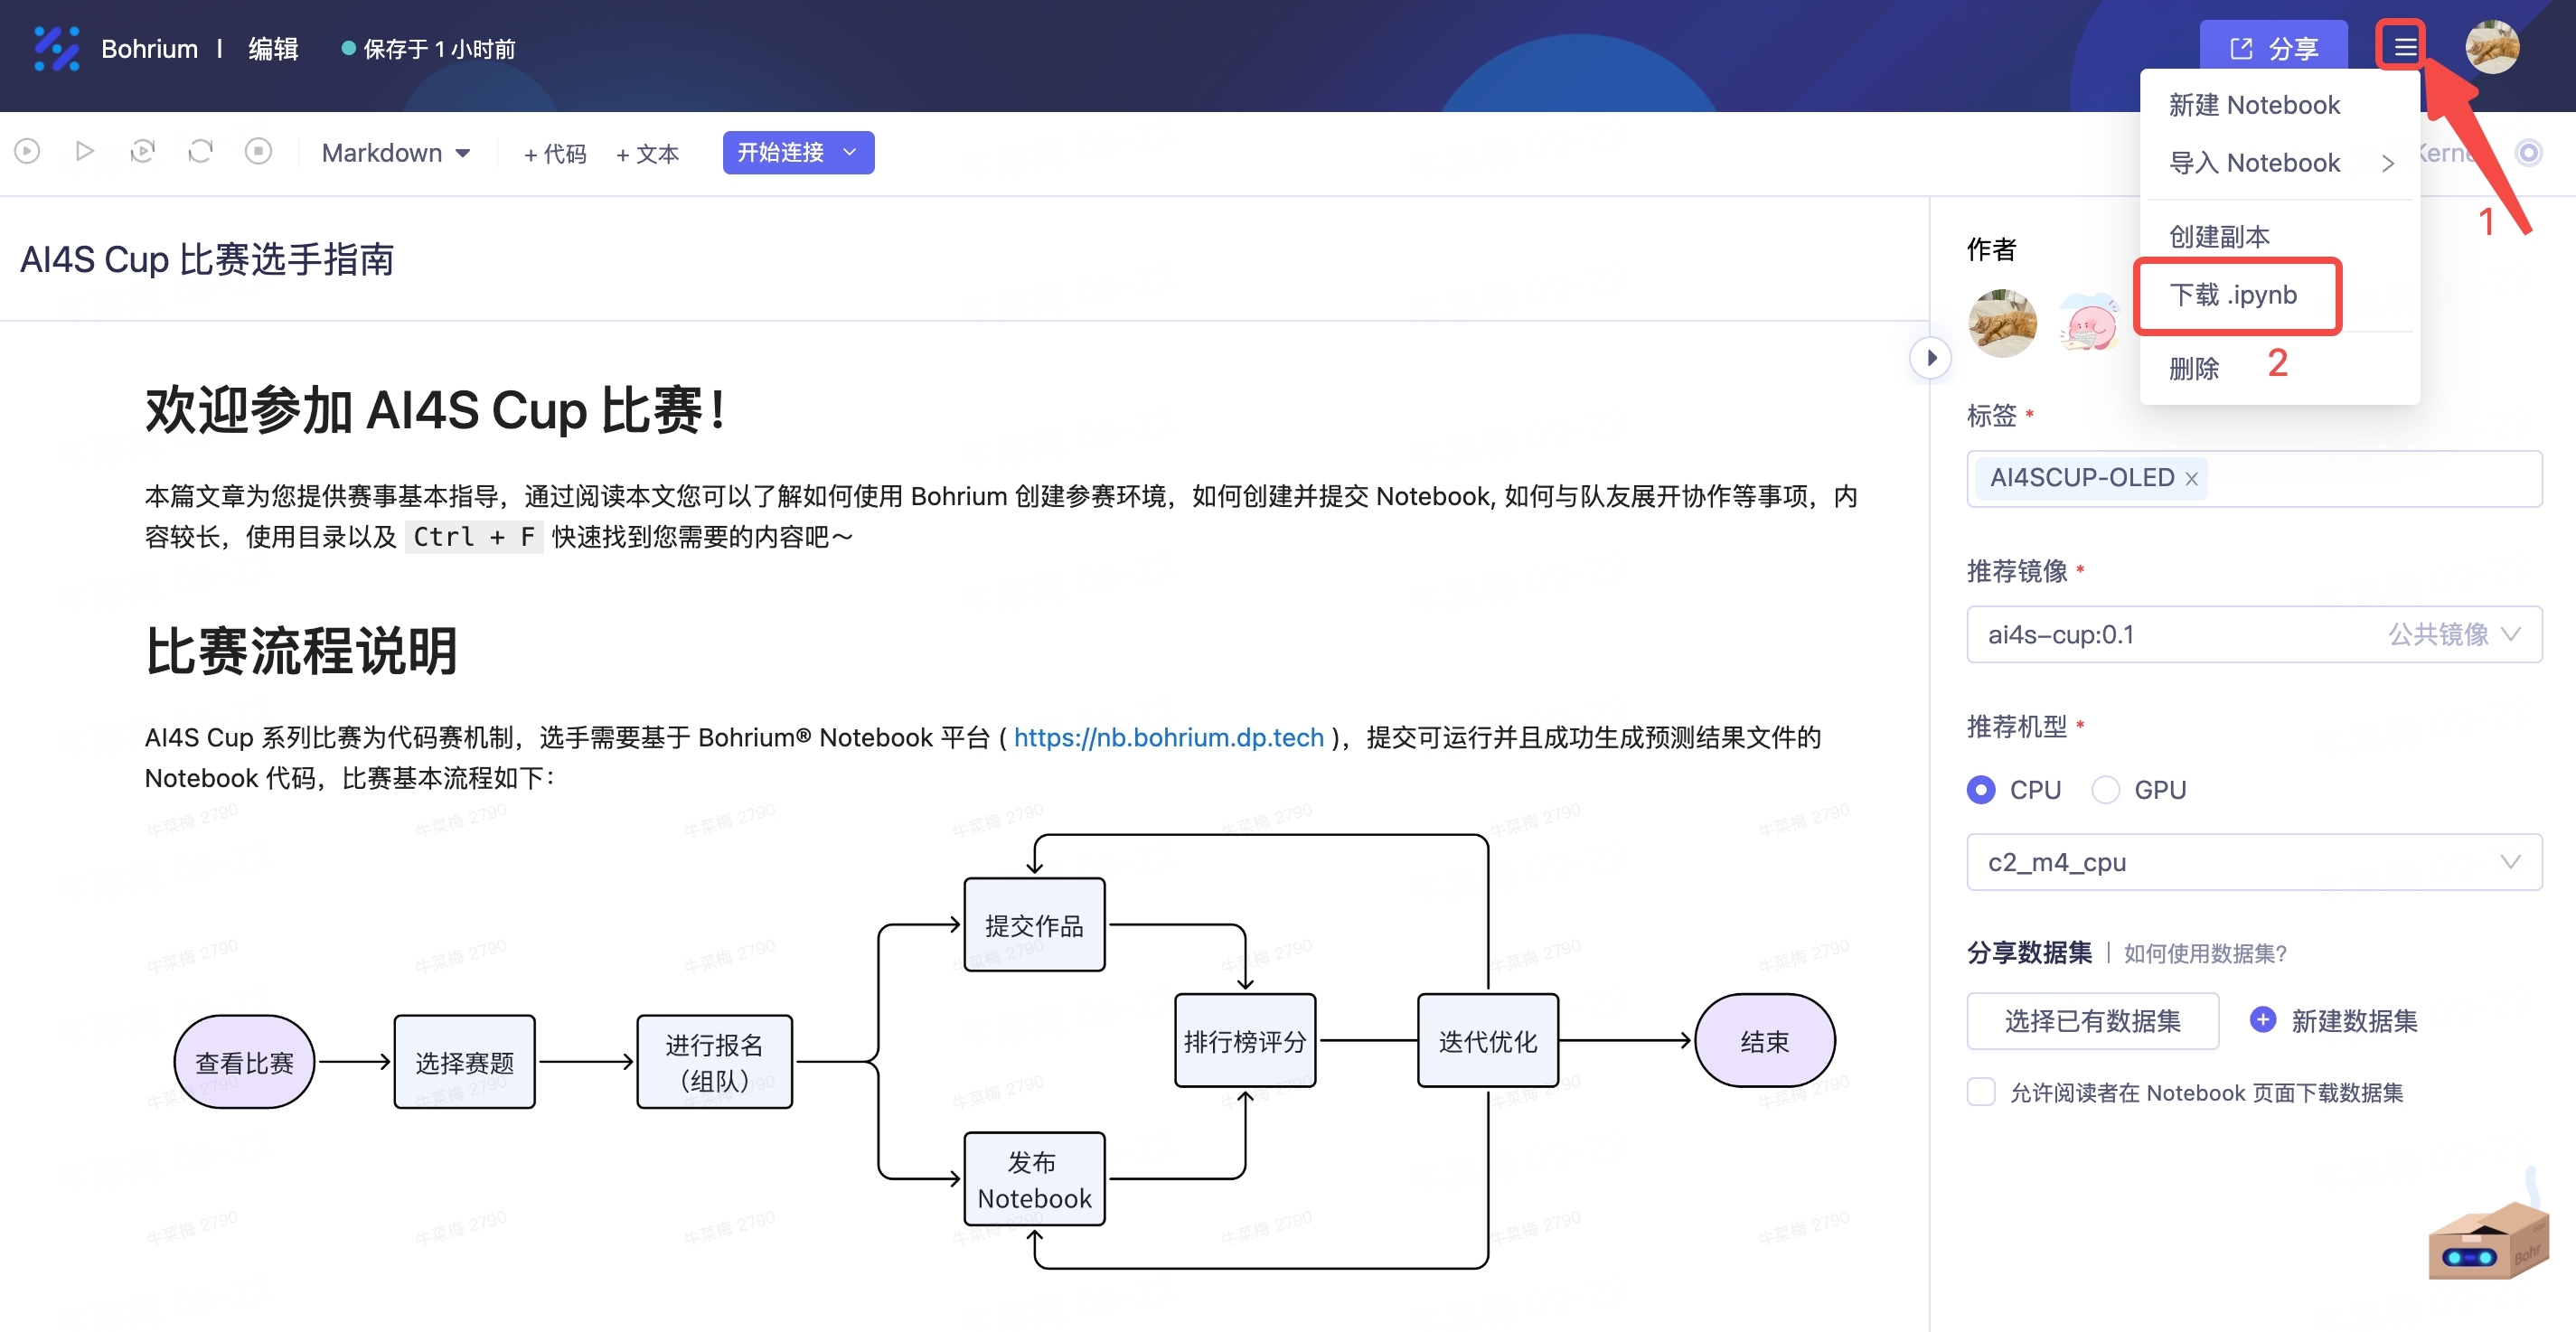Click the restart kernel refresh icon
The image size is (2576, 1332).
200,152
